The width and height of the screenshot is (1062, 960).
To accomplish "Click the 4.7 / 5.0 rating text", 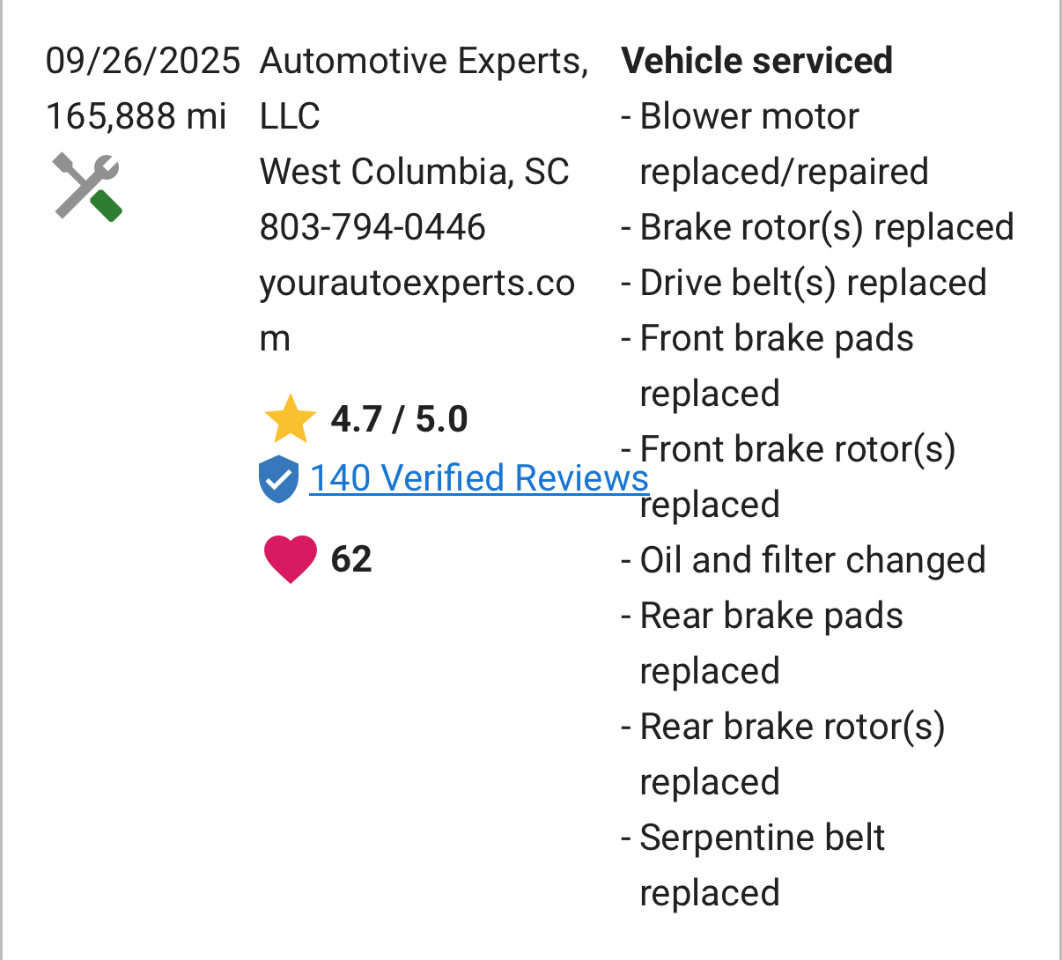I will [399, 419].
